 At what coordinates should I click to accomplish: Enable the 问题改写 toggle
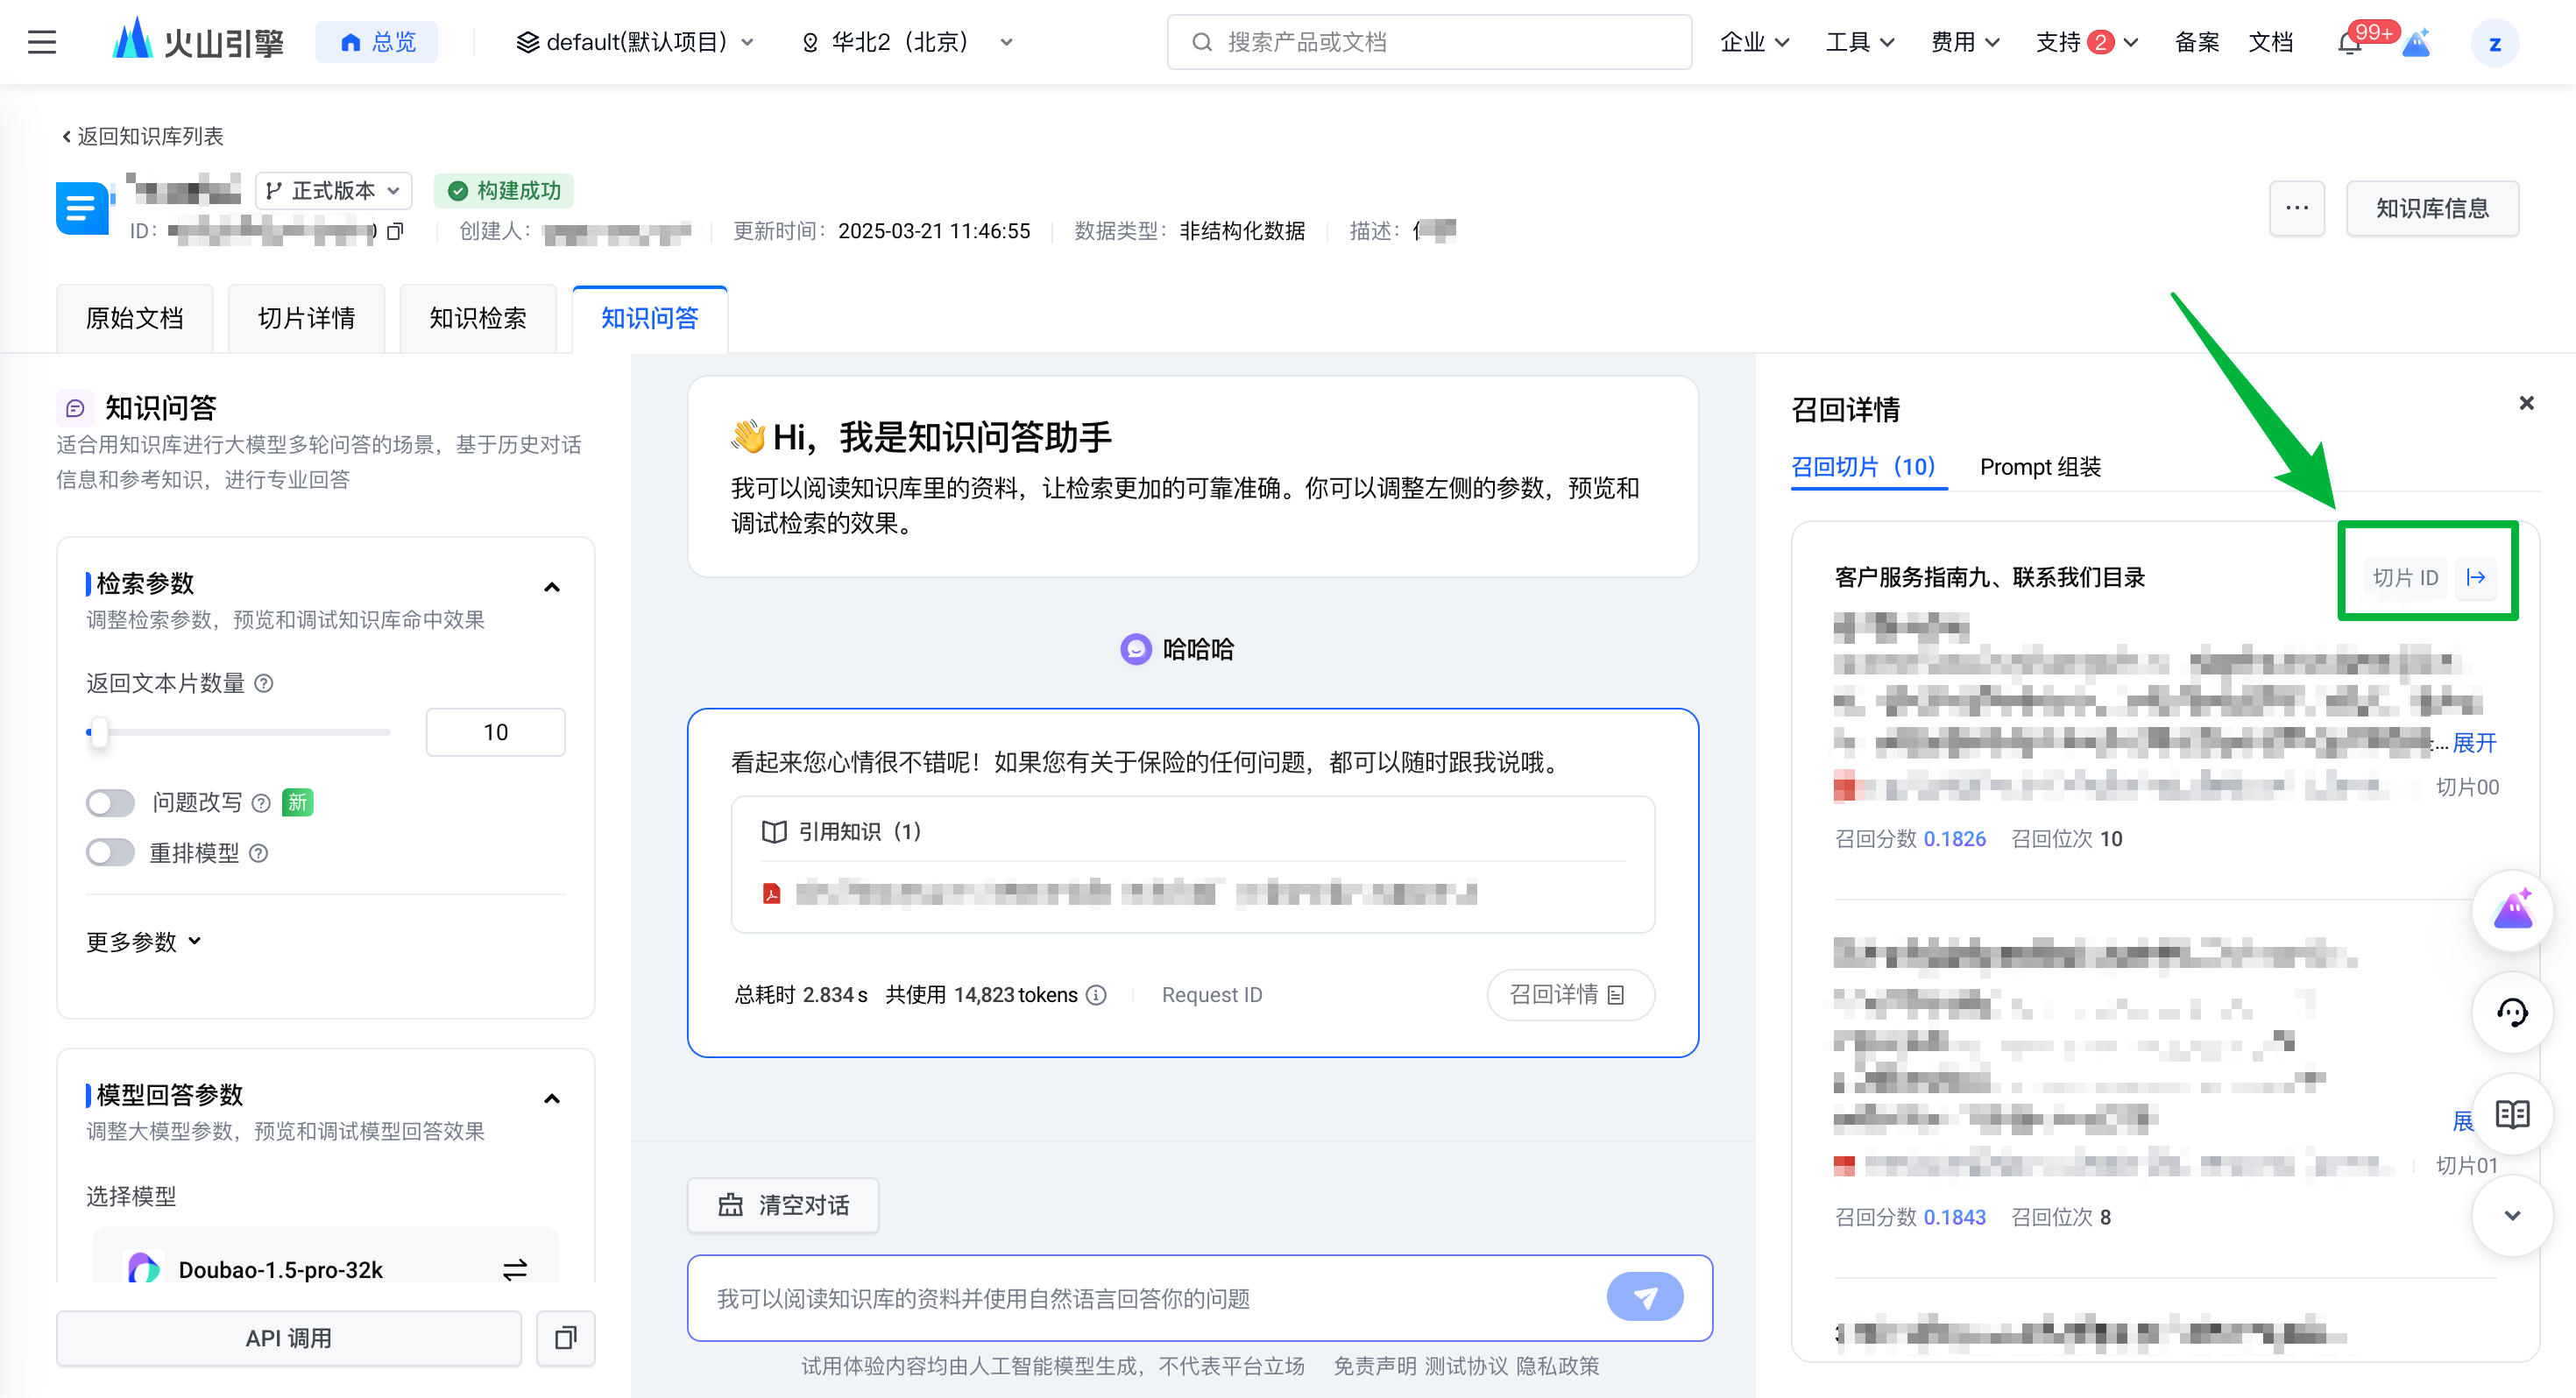110,802
